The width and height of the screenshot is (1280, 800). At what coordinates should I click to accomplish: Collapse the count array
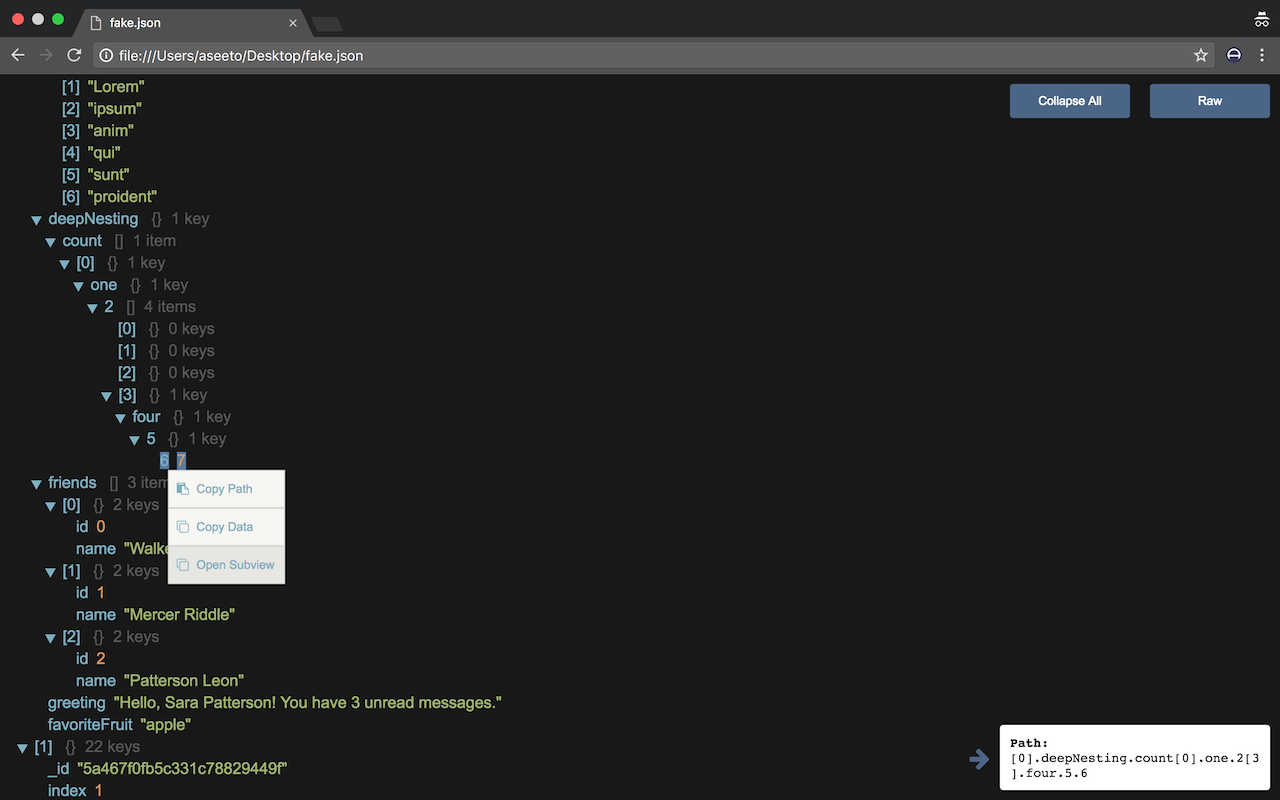coord(52,242)
